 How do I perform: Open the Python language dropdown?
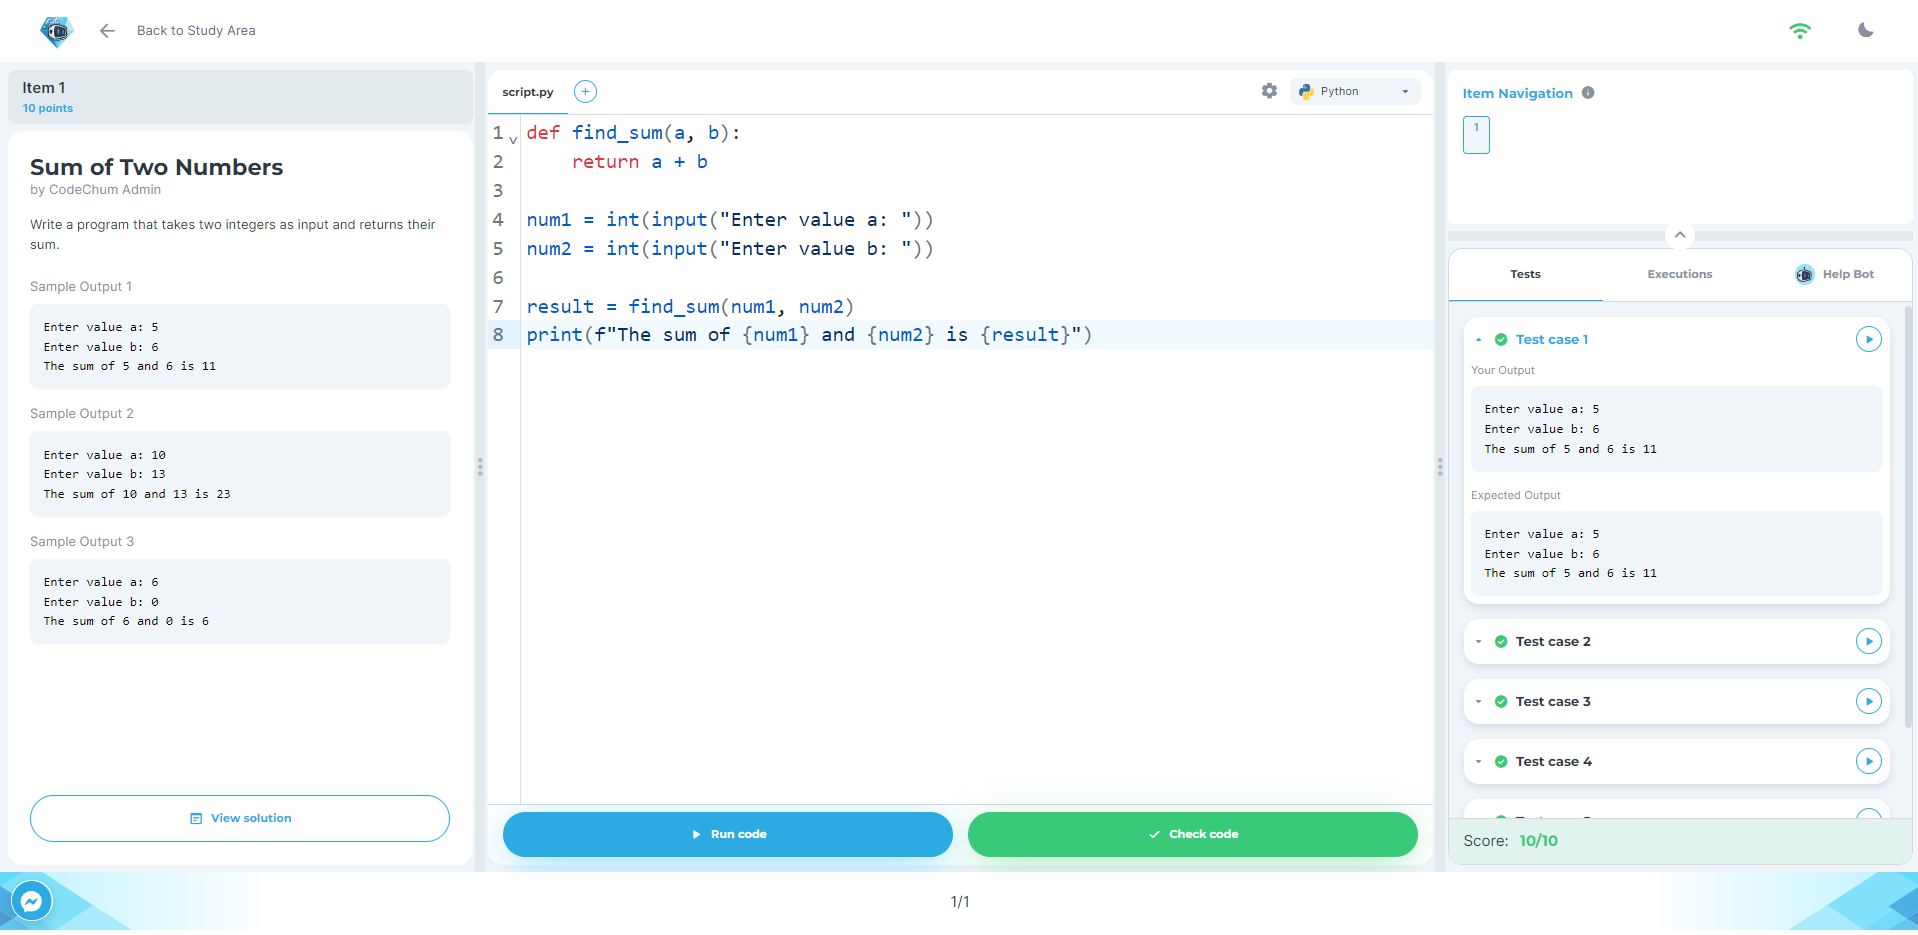point(1355,91)
